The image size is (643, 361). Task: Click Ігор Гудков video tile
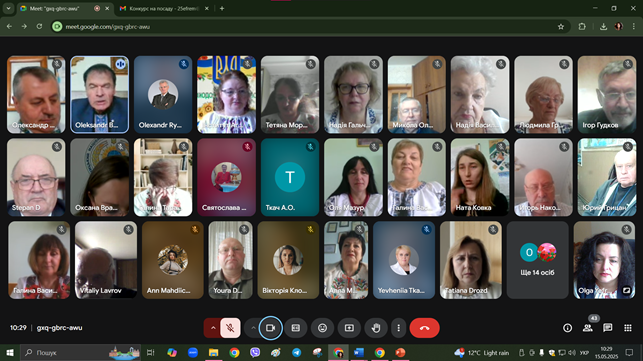pos(607,95)
